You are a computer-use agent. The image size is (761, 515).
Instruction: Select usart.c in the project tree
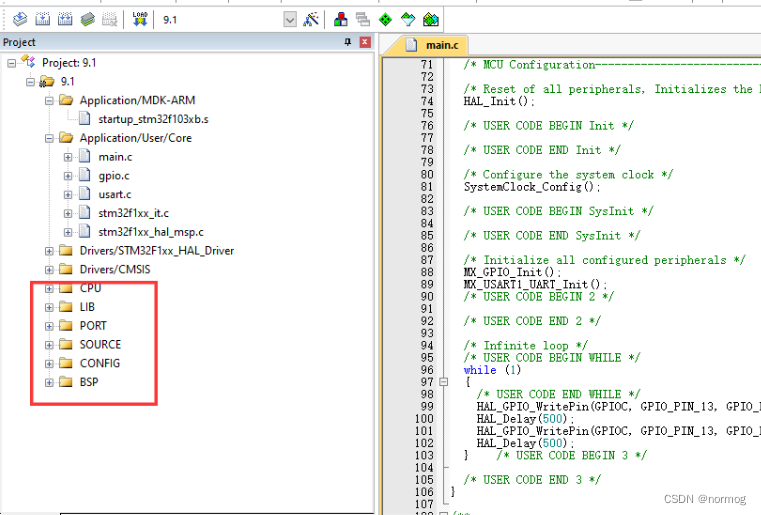click(115, 194)
